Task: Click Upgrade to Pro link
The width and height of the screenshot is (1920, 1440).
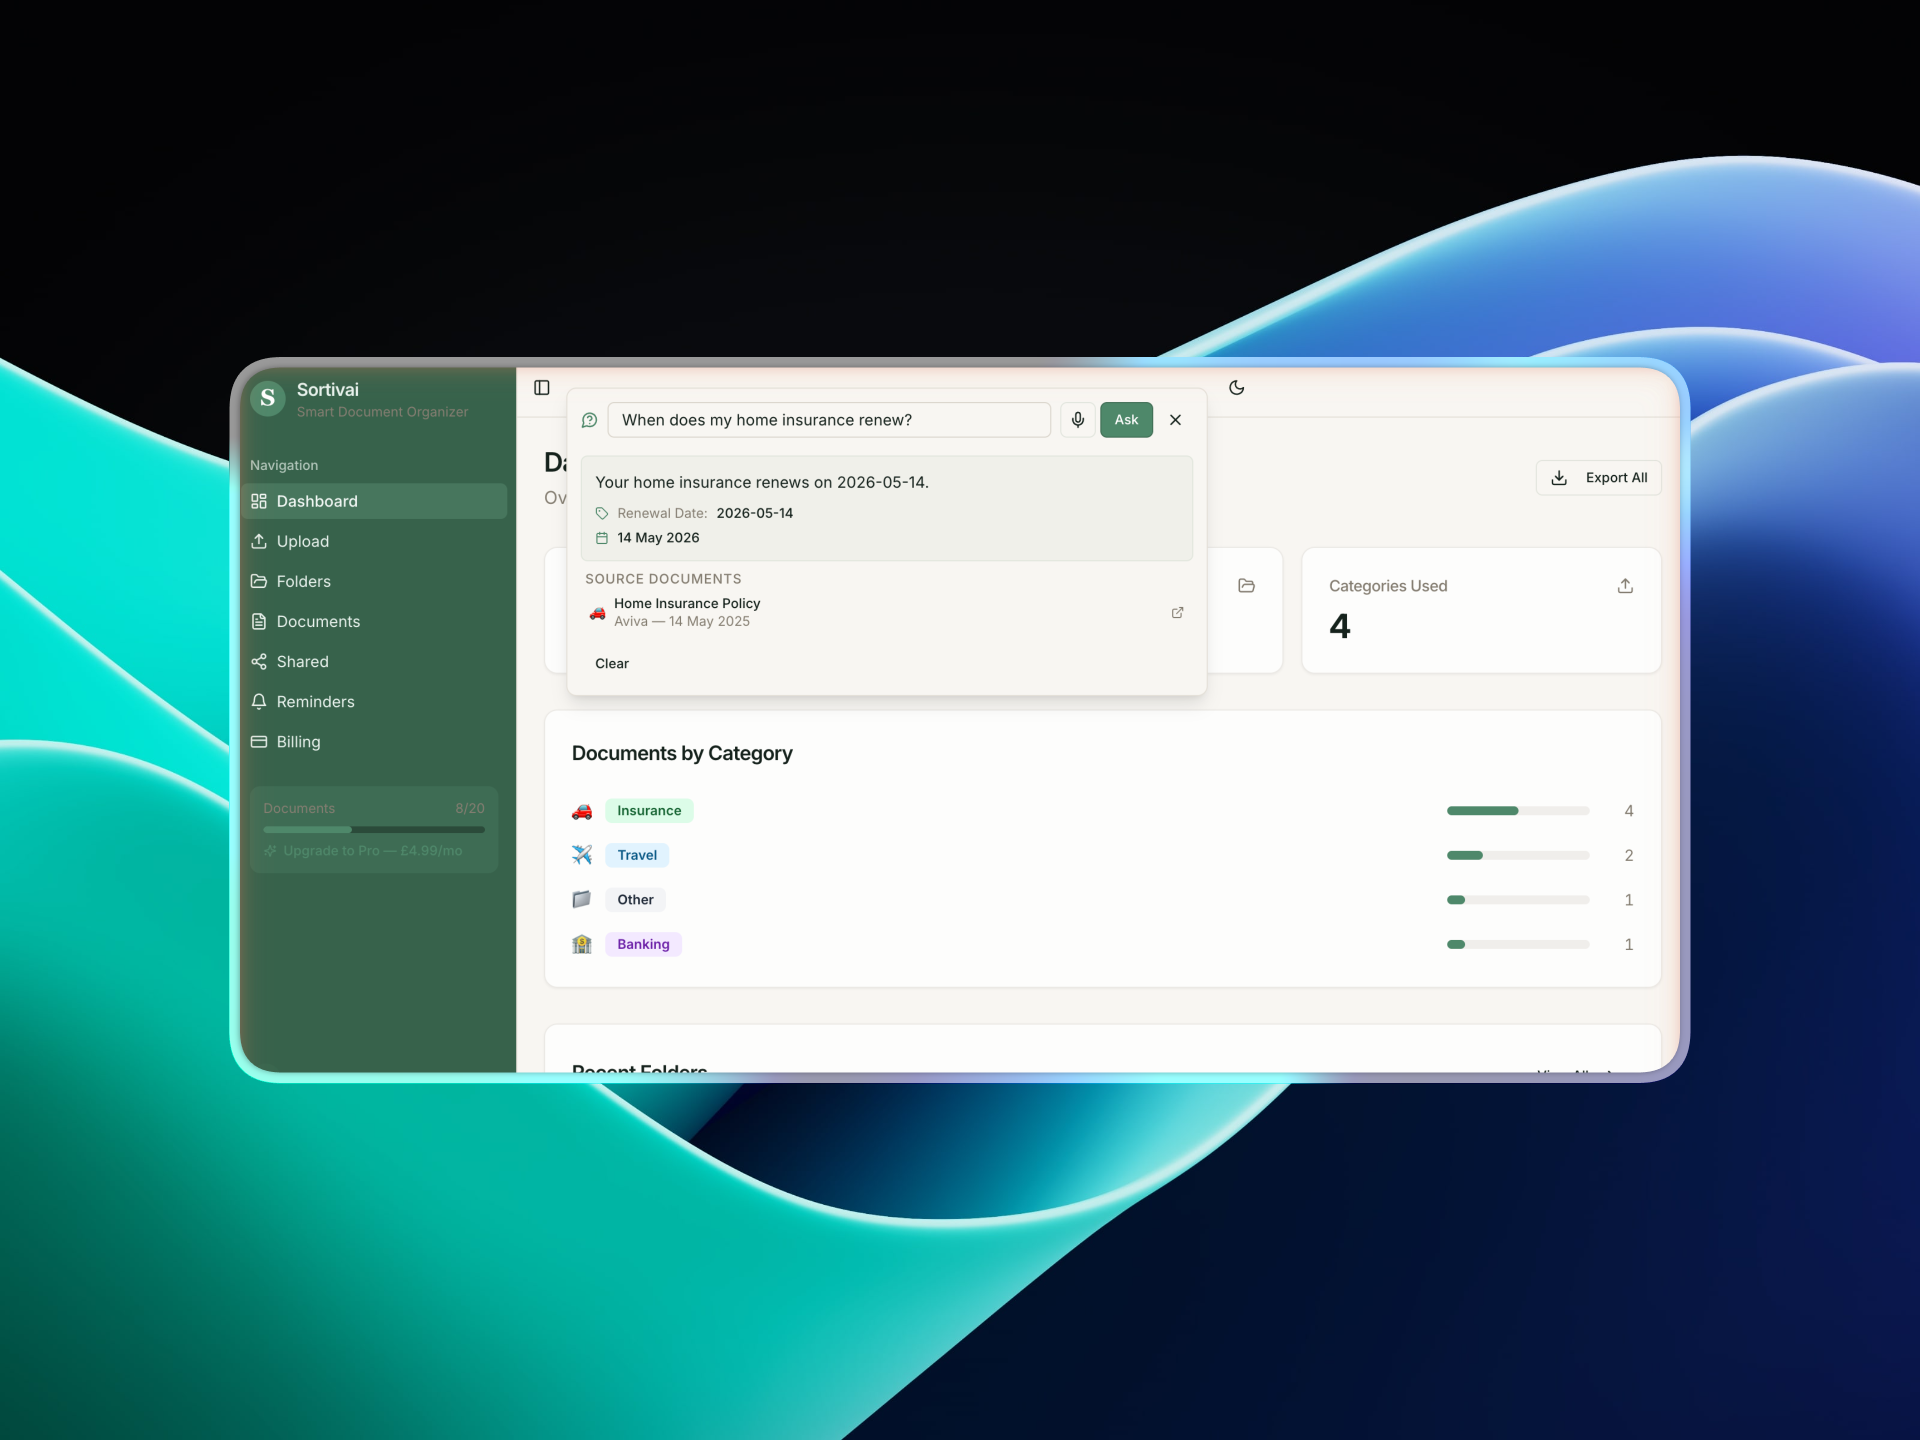Action: (x=363, y=851)
